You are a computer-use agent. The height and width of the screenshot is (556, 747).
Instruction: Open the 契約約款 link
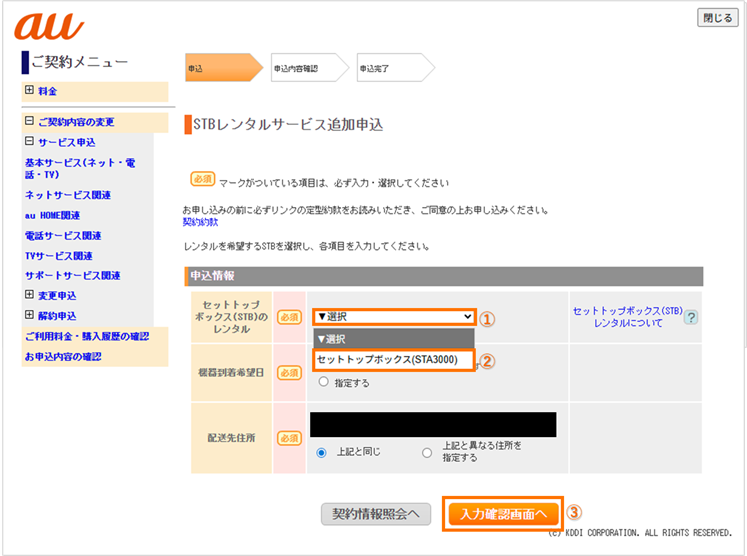click(200, 222)
